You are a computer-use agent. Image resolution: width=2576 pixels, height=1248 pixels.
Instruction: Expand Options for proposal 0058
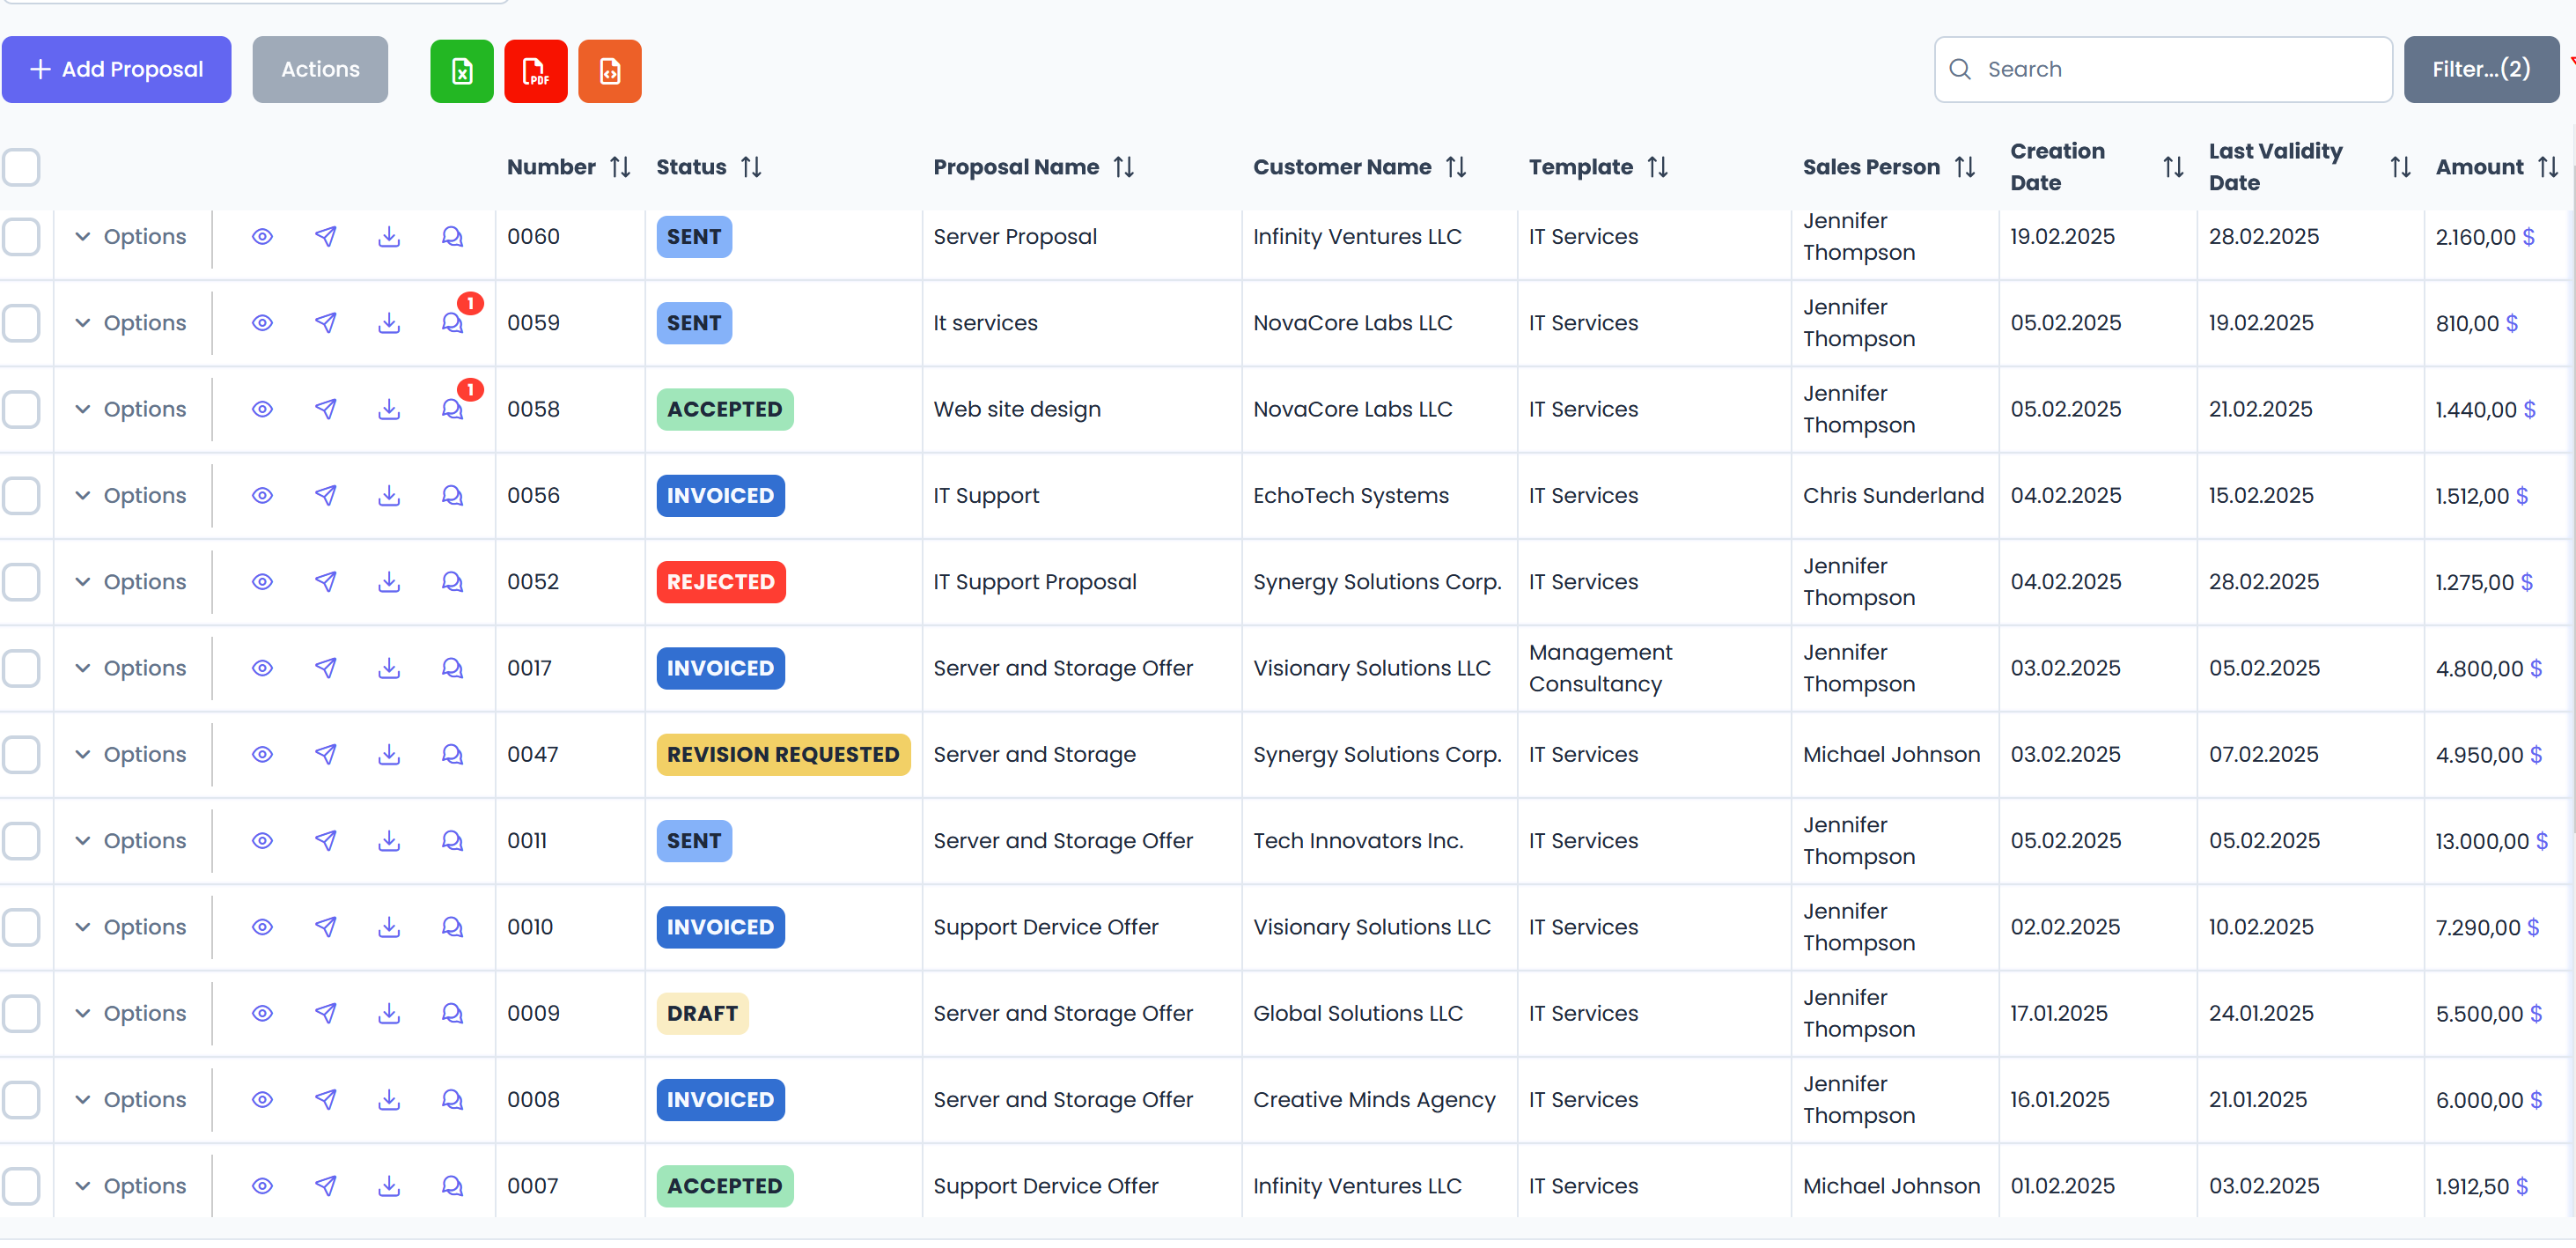[131, 409]
